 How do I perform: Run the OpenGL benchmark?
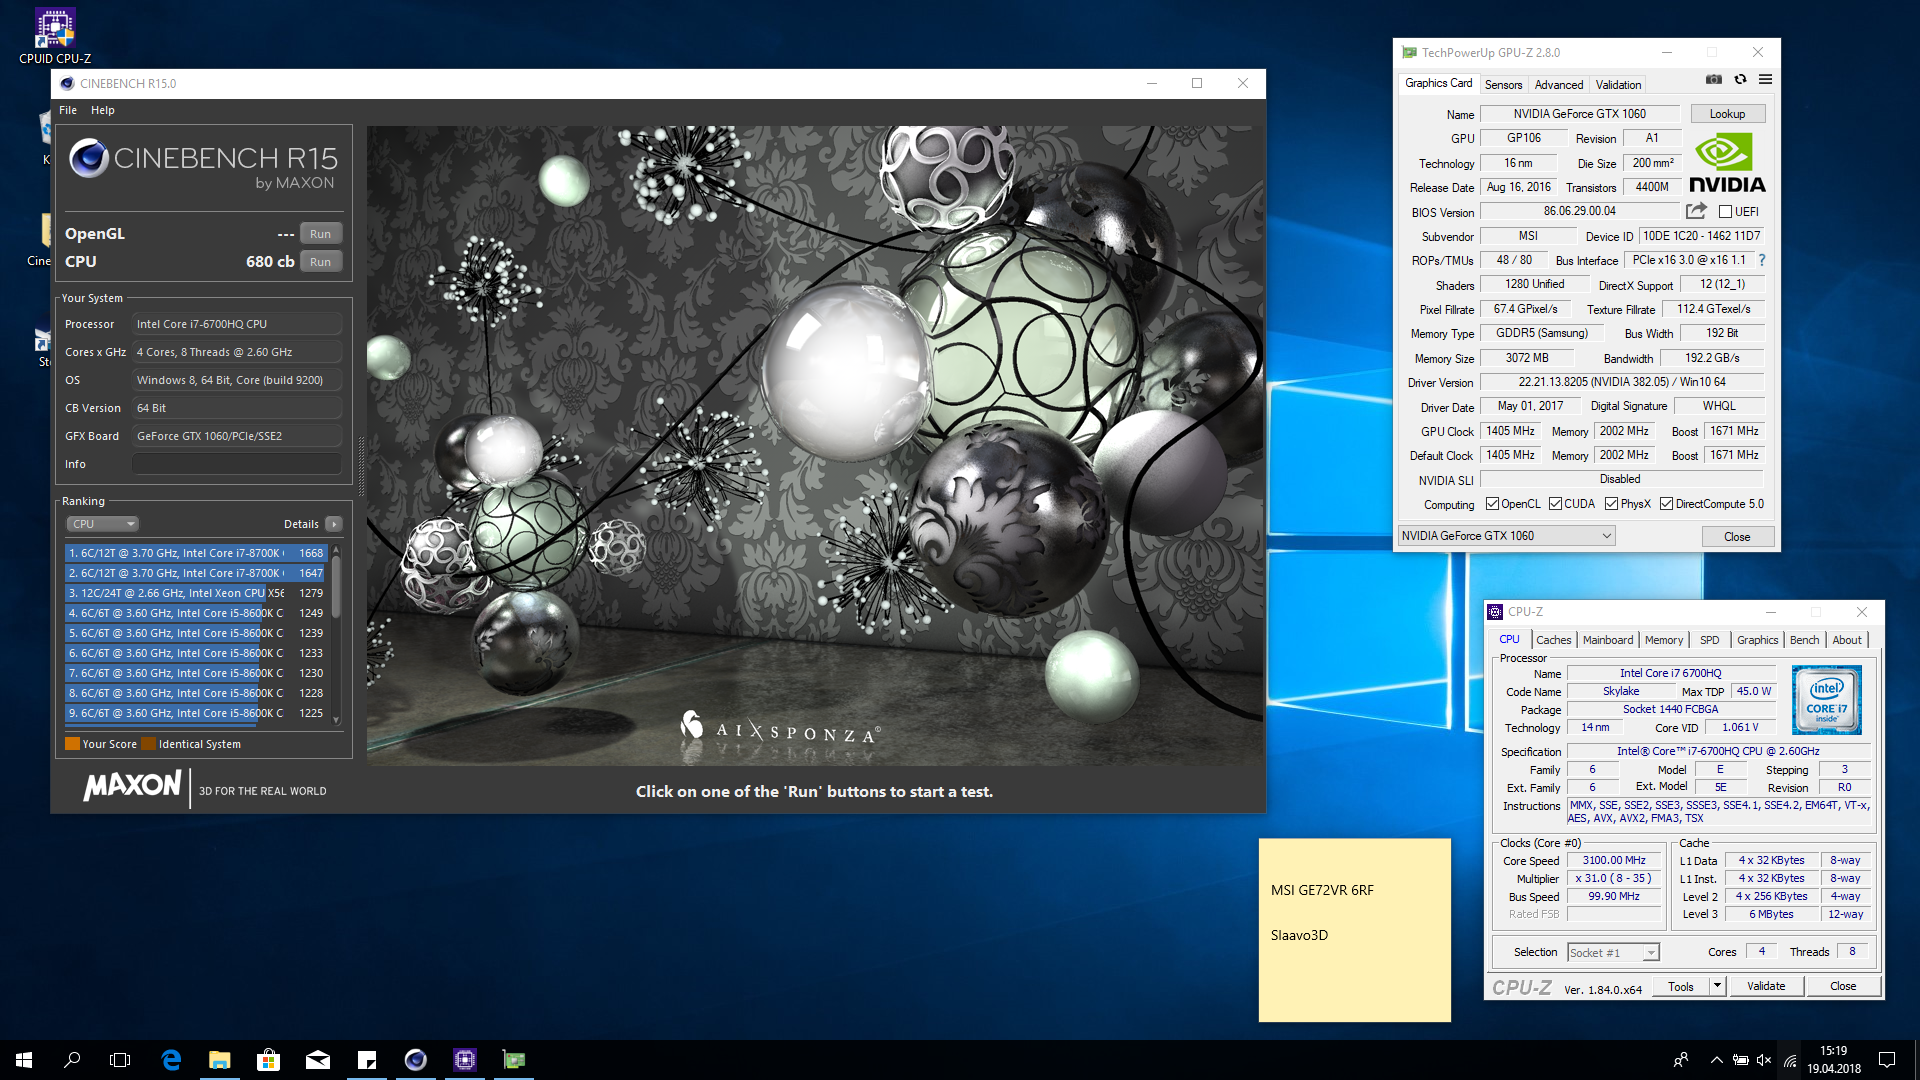(320, 234)
